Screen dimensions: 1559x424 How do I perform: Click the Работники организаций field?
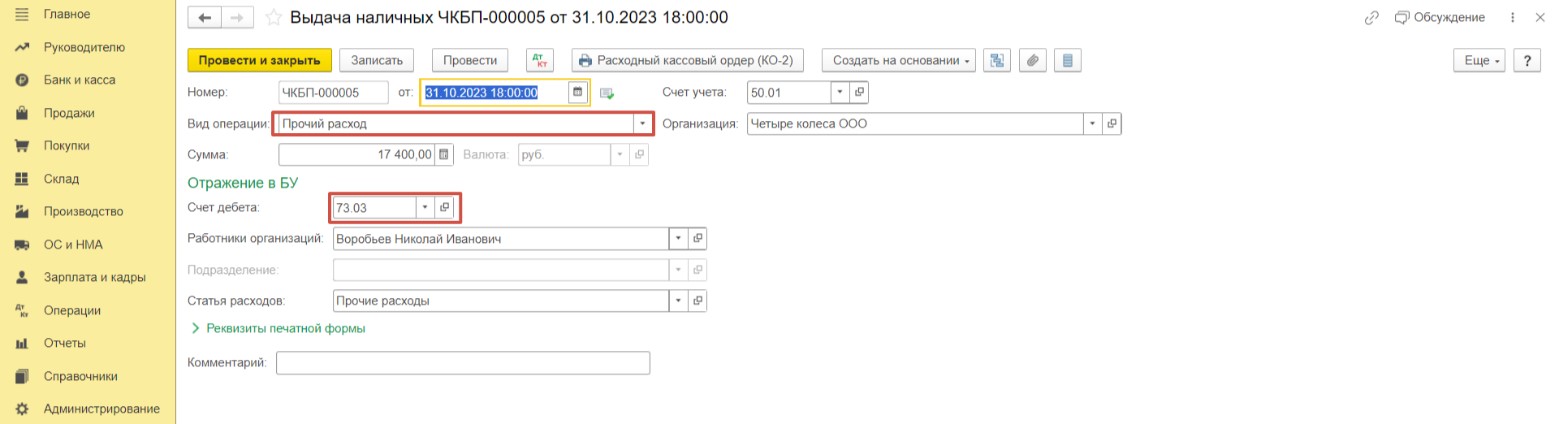coord(500,240)
